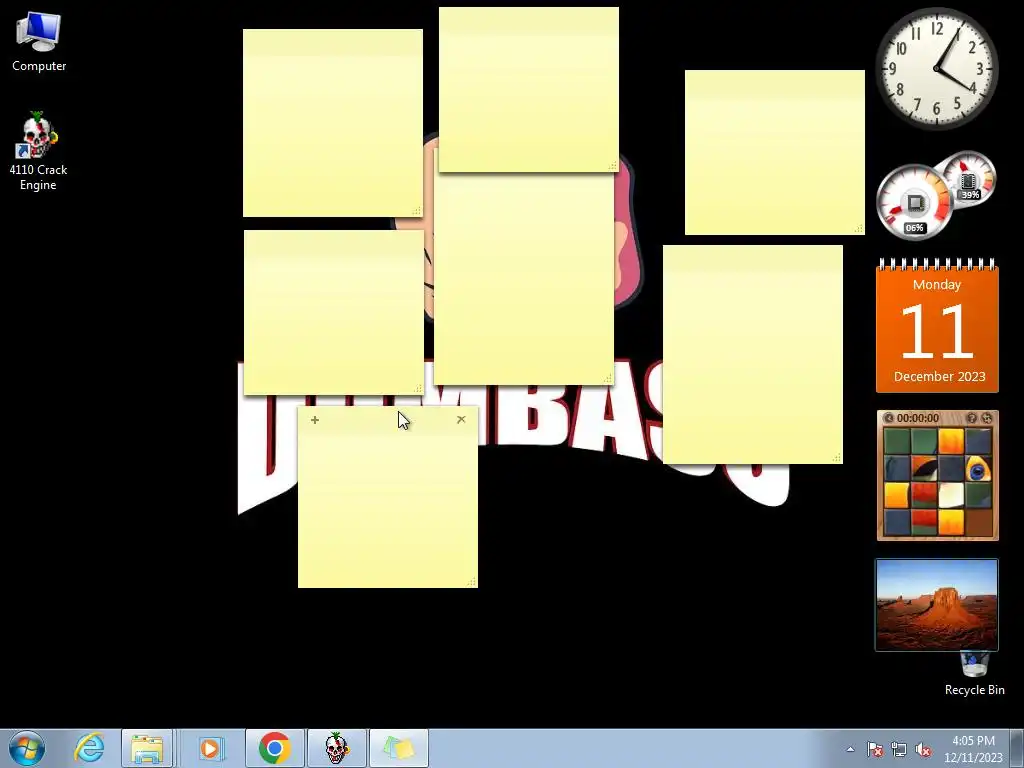Select the Computer desktop icon
Image resolution: width=1024 pixels, height=768 pixels.
click(39, 42)
